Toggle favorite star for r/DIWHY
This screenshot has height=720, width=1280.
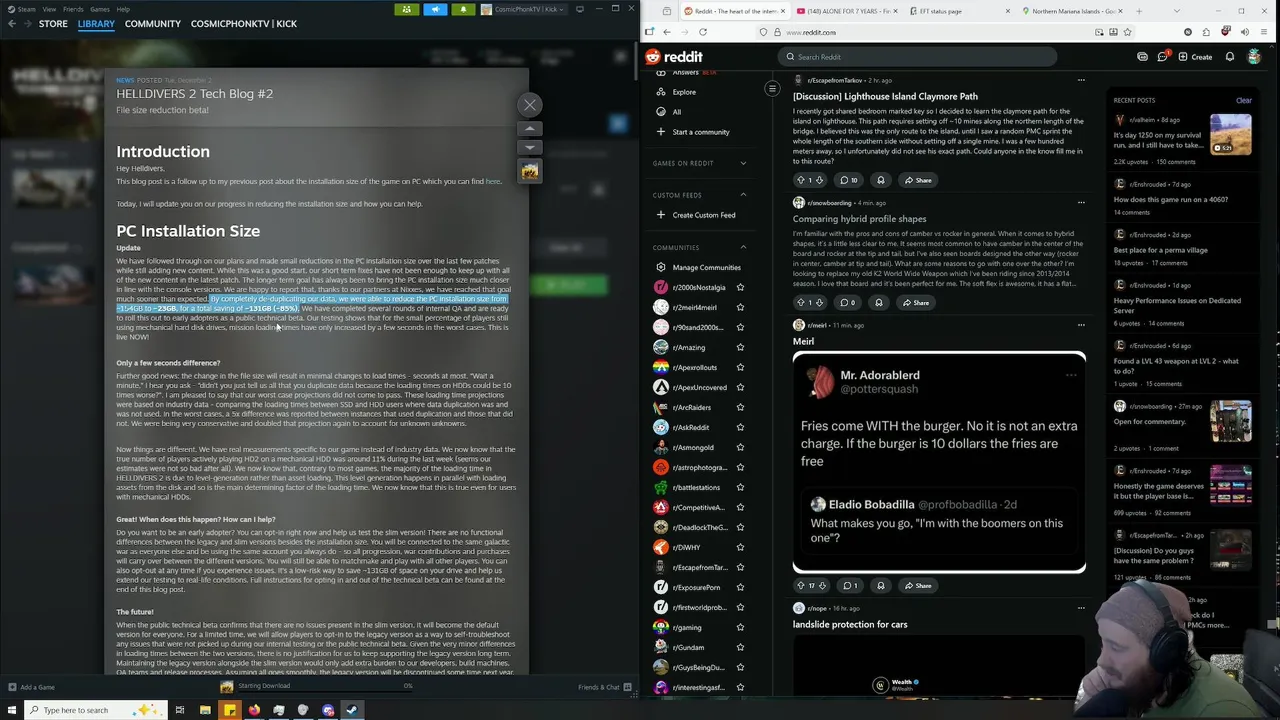tap(740, 547)
